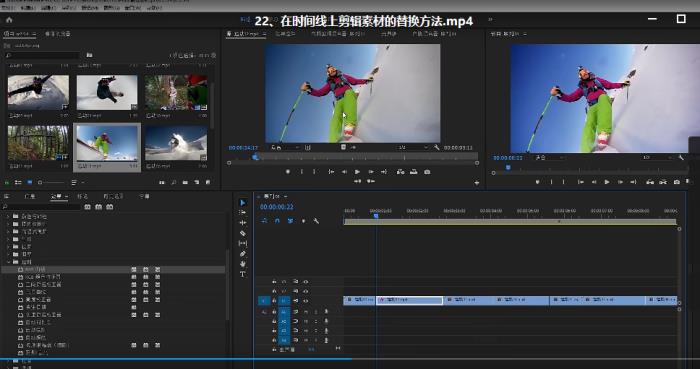This screenshot has width=700, height=369.
Task: Collapse the expanded 过时 effects folder
Action: coord(8,262)
